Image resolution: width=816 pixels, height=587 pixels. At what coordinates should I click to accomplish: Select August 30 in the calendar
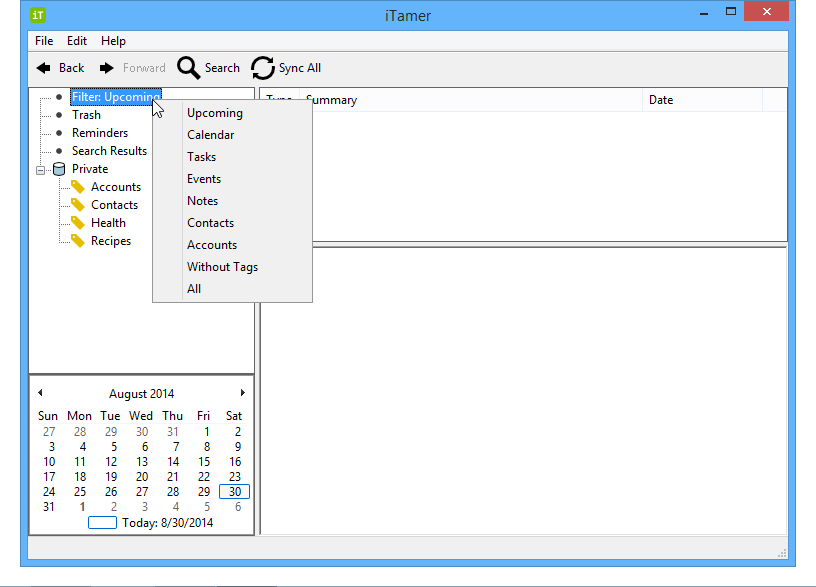235,492
